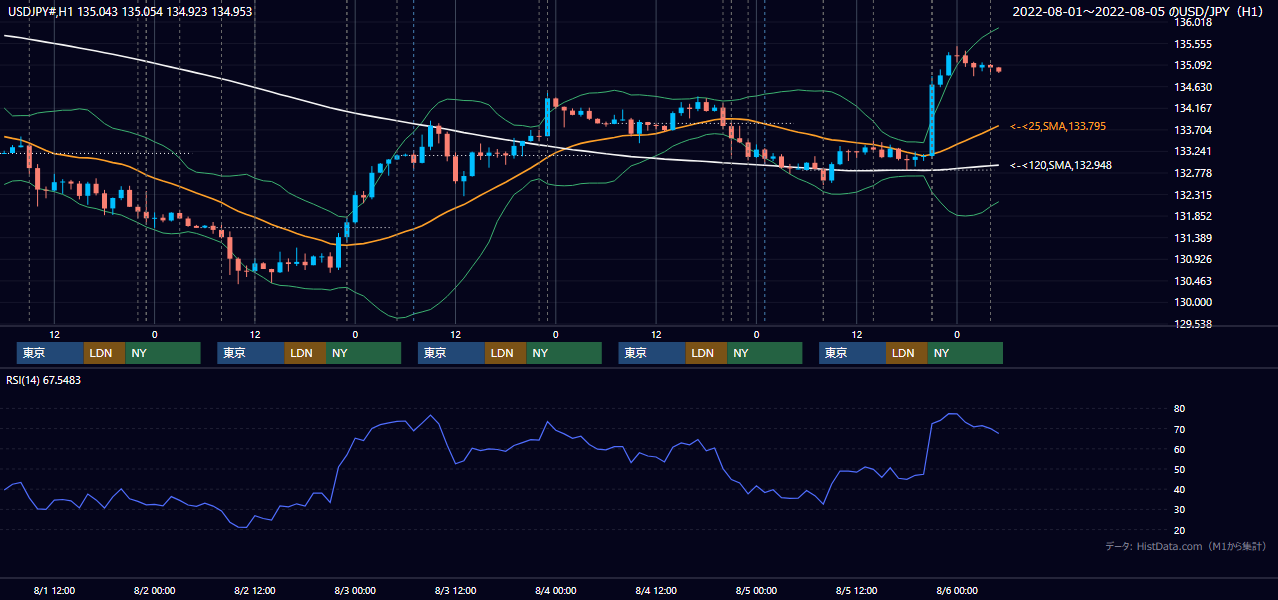Click the 2022-08-01~2022-08-05 USD/JPY (H1) title
This screenshot has width=1278, height=600.
pyautogui.click(x=1140, y=12)
